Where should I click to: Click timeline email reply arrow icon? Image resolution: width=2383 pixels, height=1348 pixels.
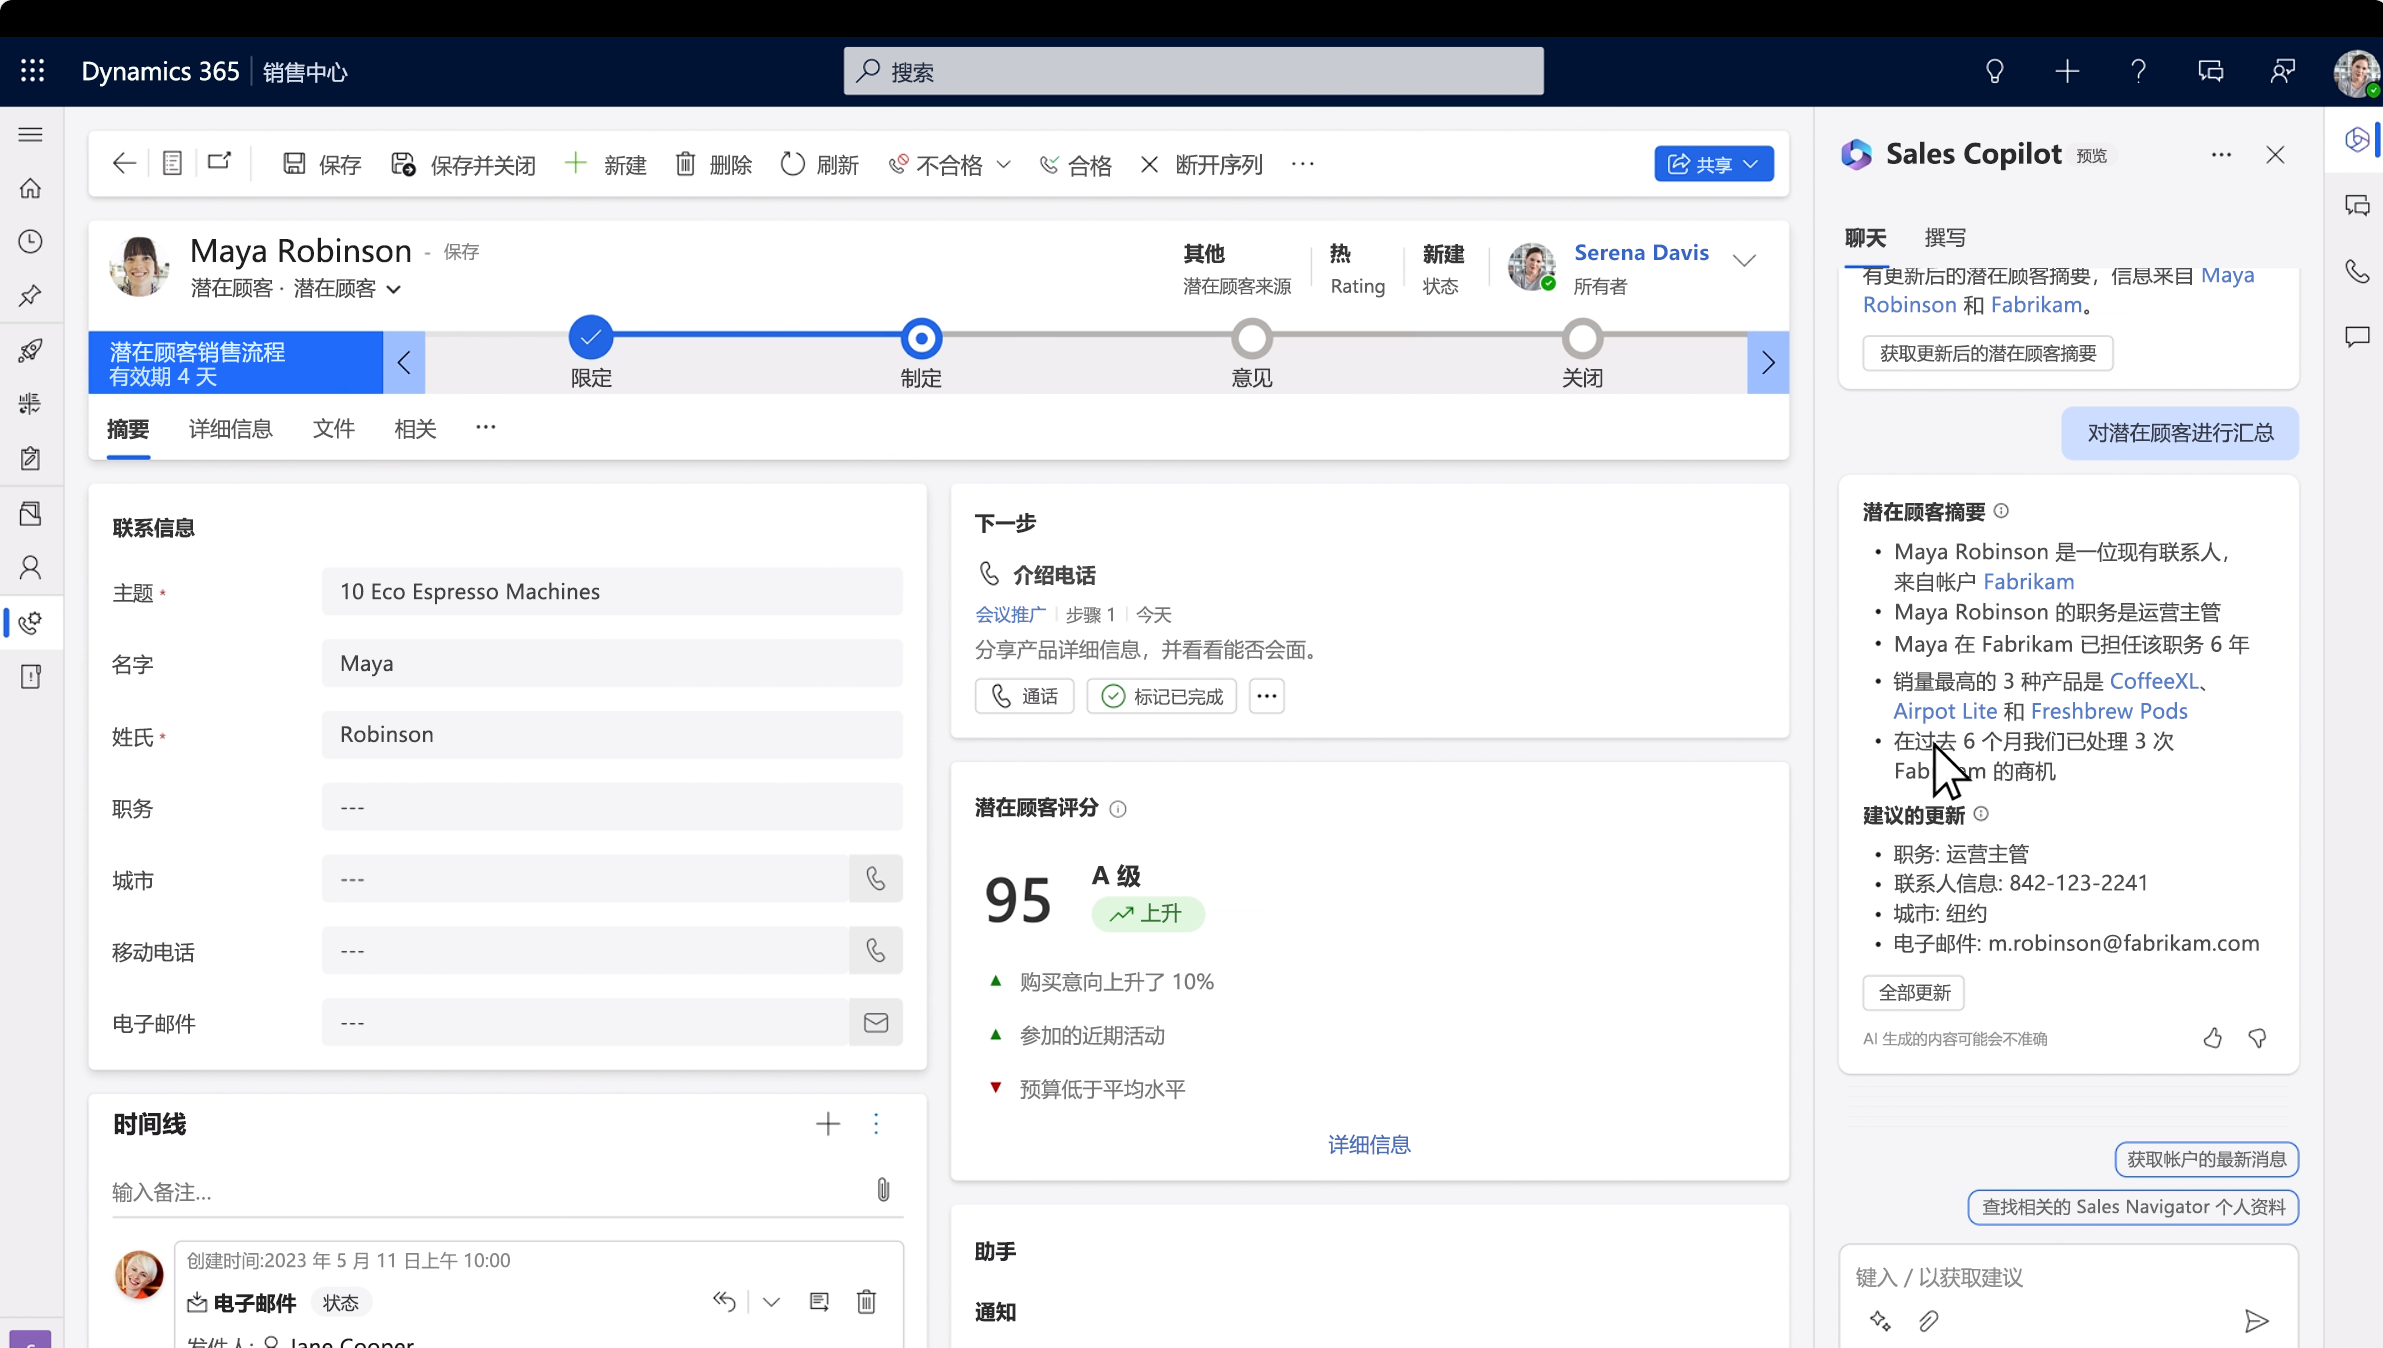(x=724, y=1301)
